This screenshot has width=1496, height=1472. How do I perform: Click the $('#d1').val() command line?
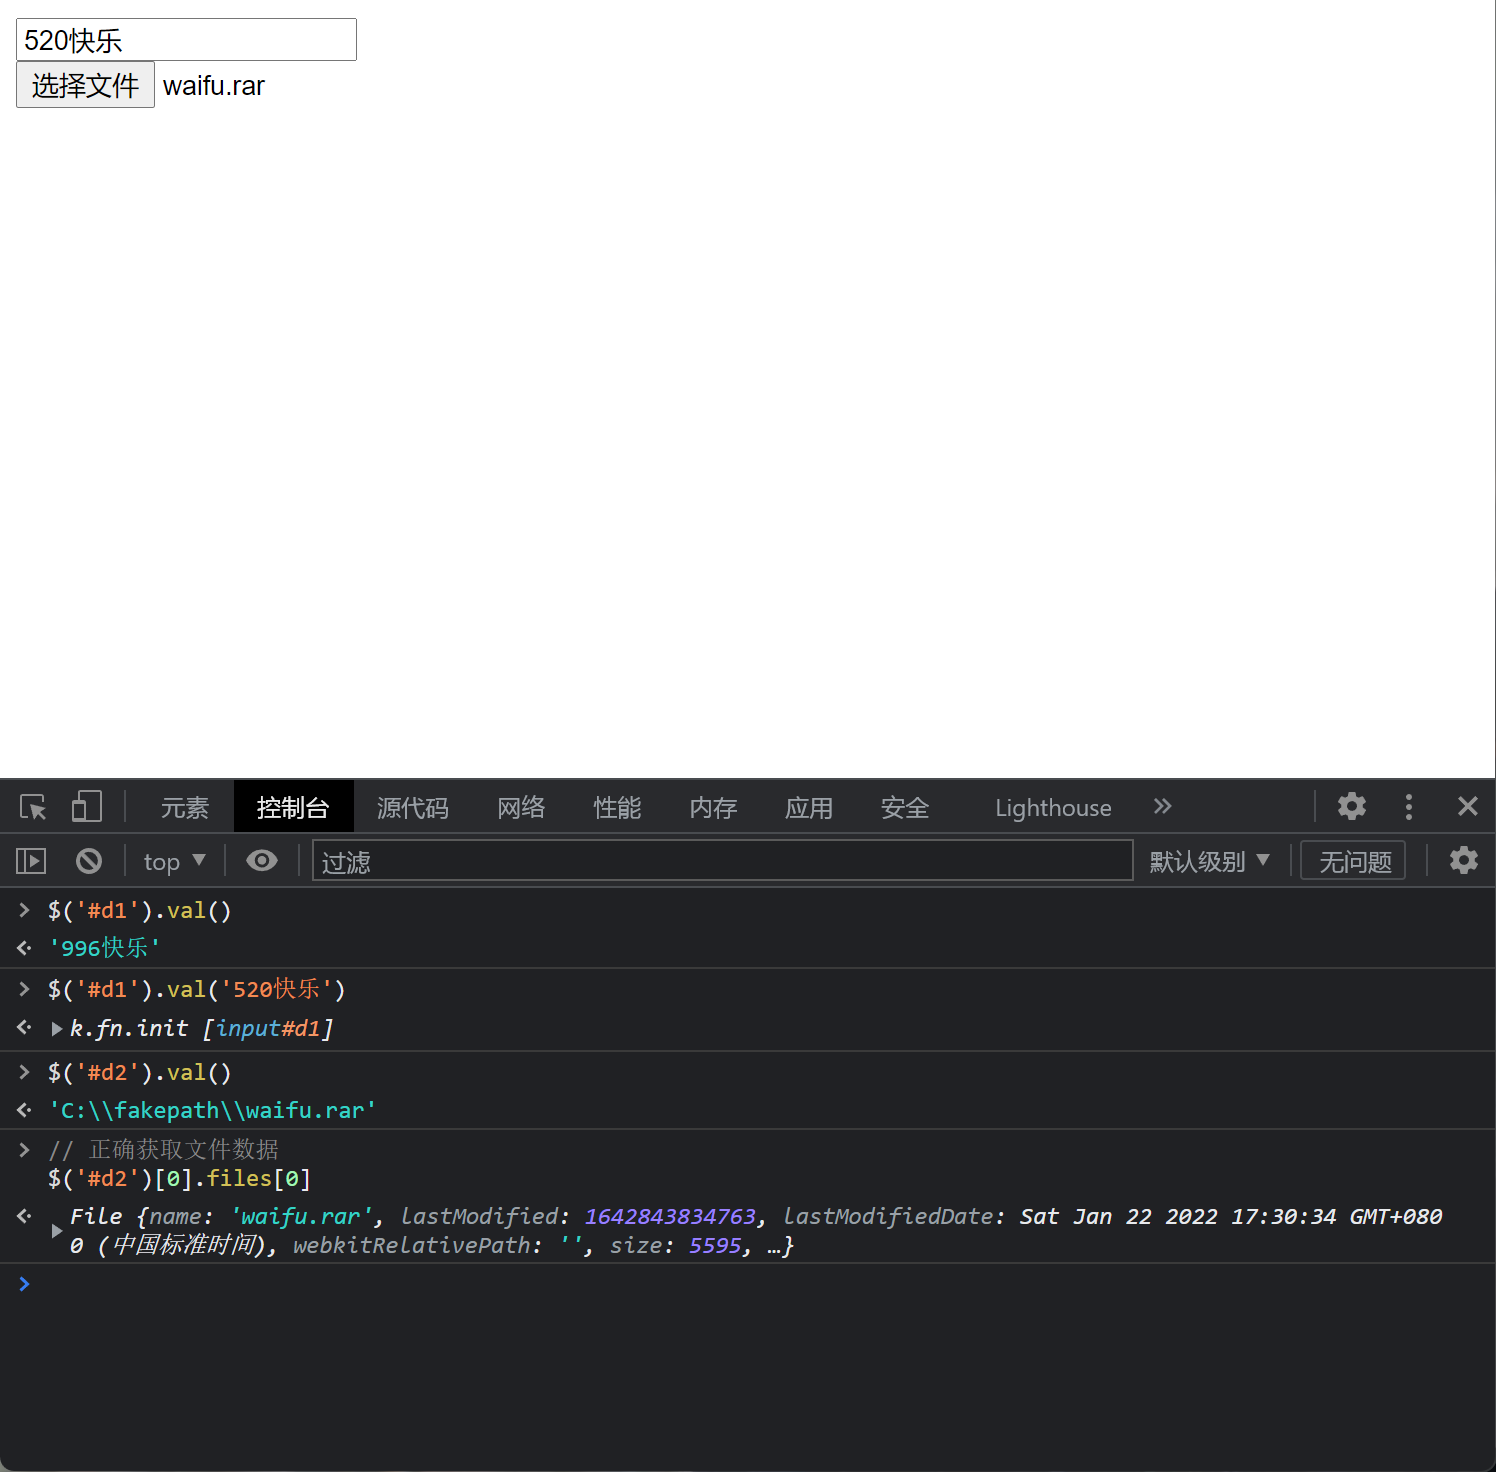[140, 910]
